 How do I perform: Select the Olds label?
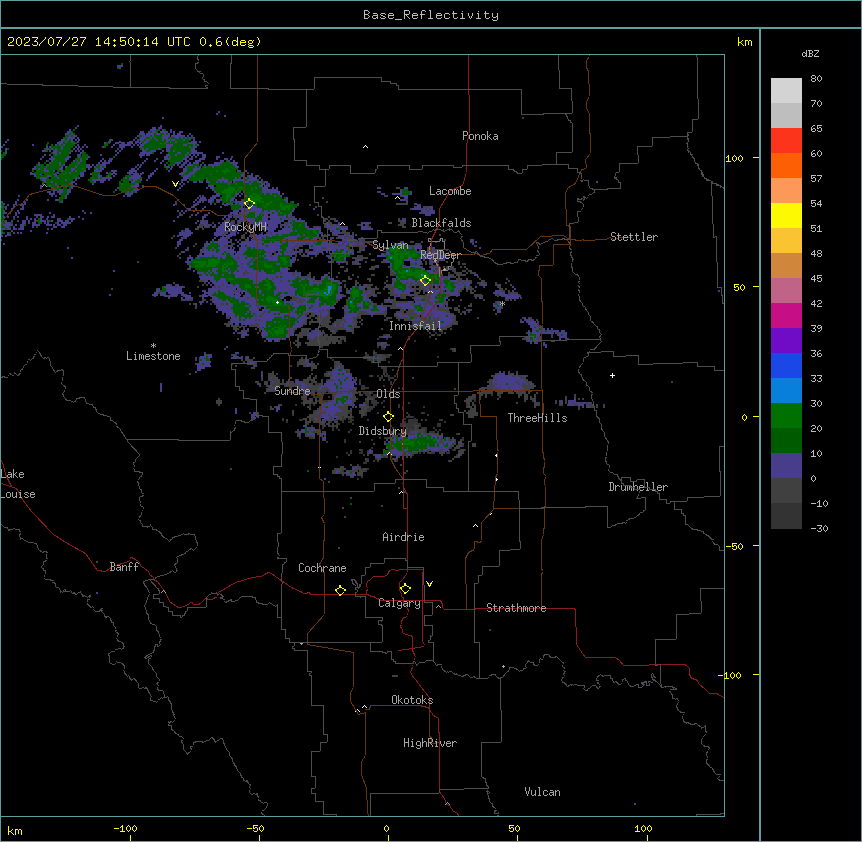point(388,394)
